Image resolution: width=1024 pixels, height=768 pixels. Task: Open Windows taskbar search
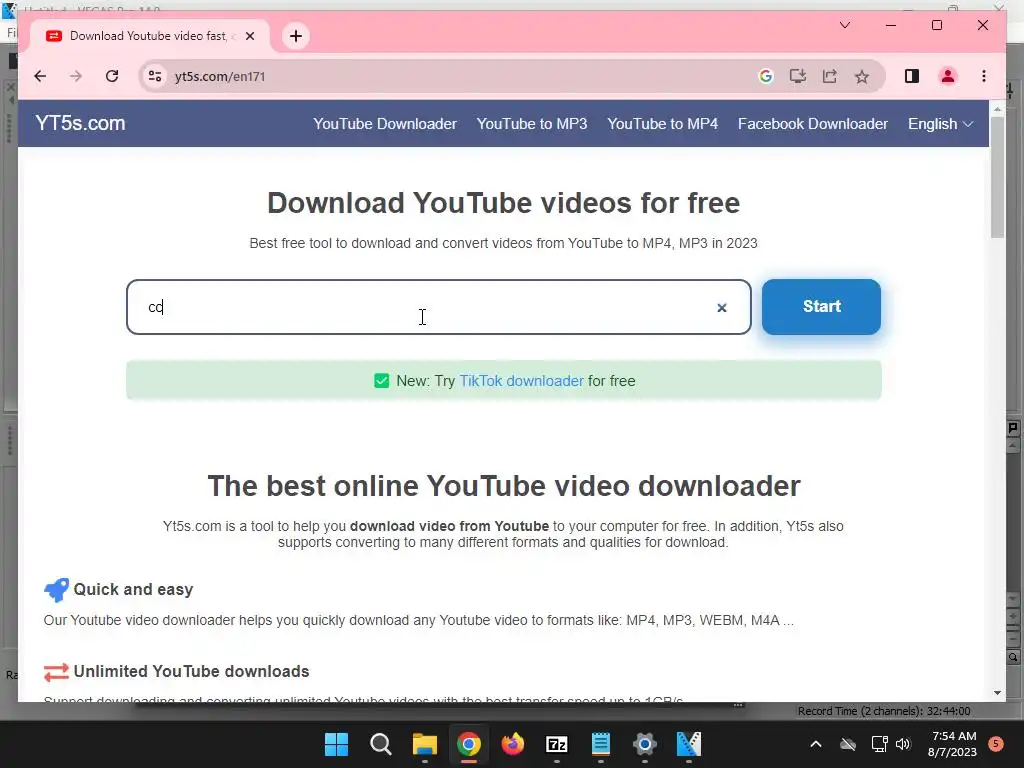[381, 744]
